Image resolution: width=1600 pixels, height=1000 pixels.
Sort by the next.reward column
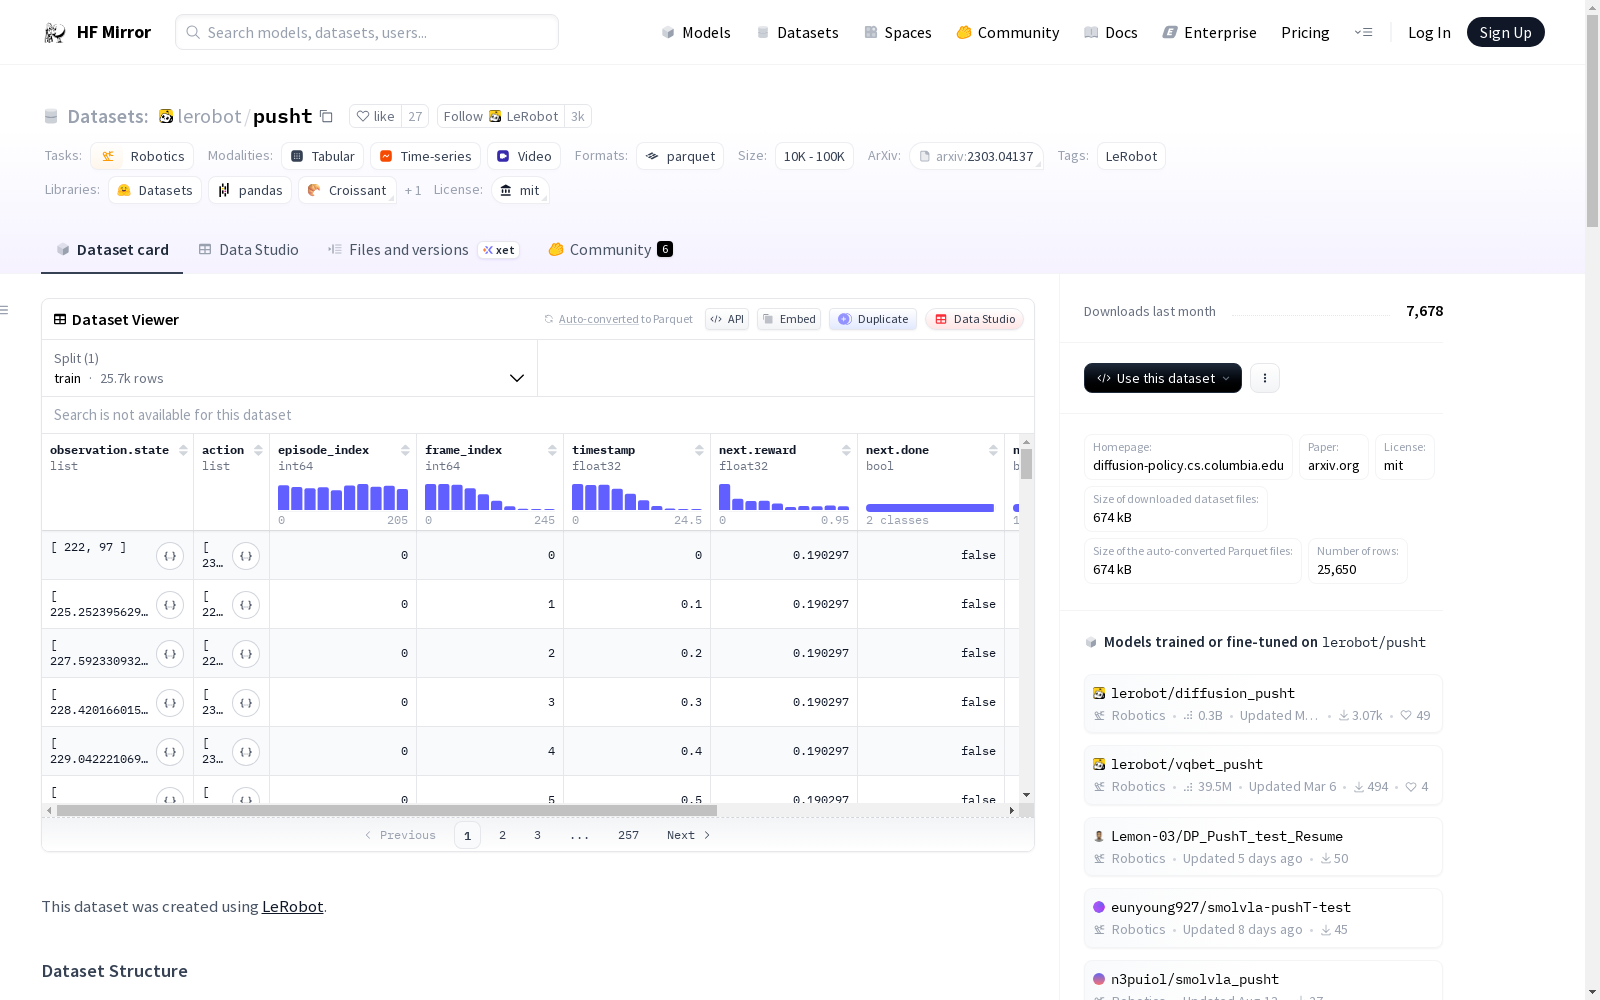coord(846,450)
